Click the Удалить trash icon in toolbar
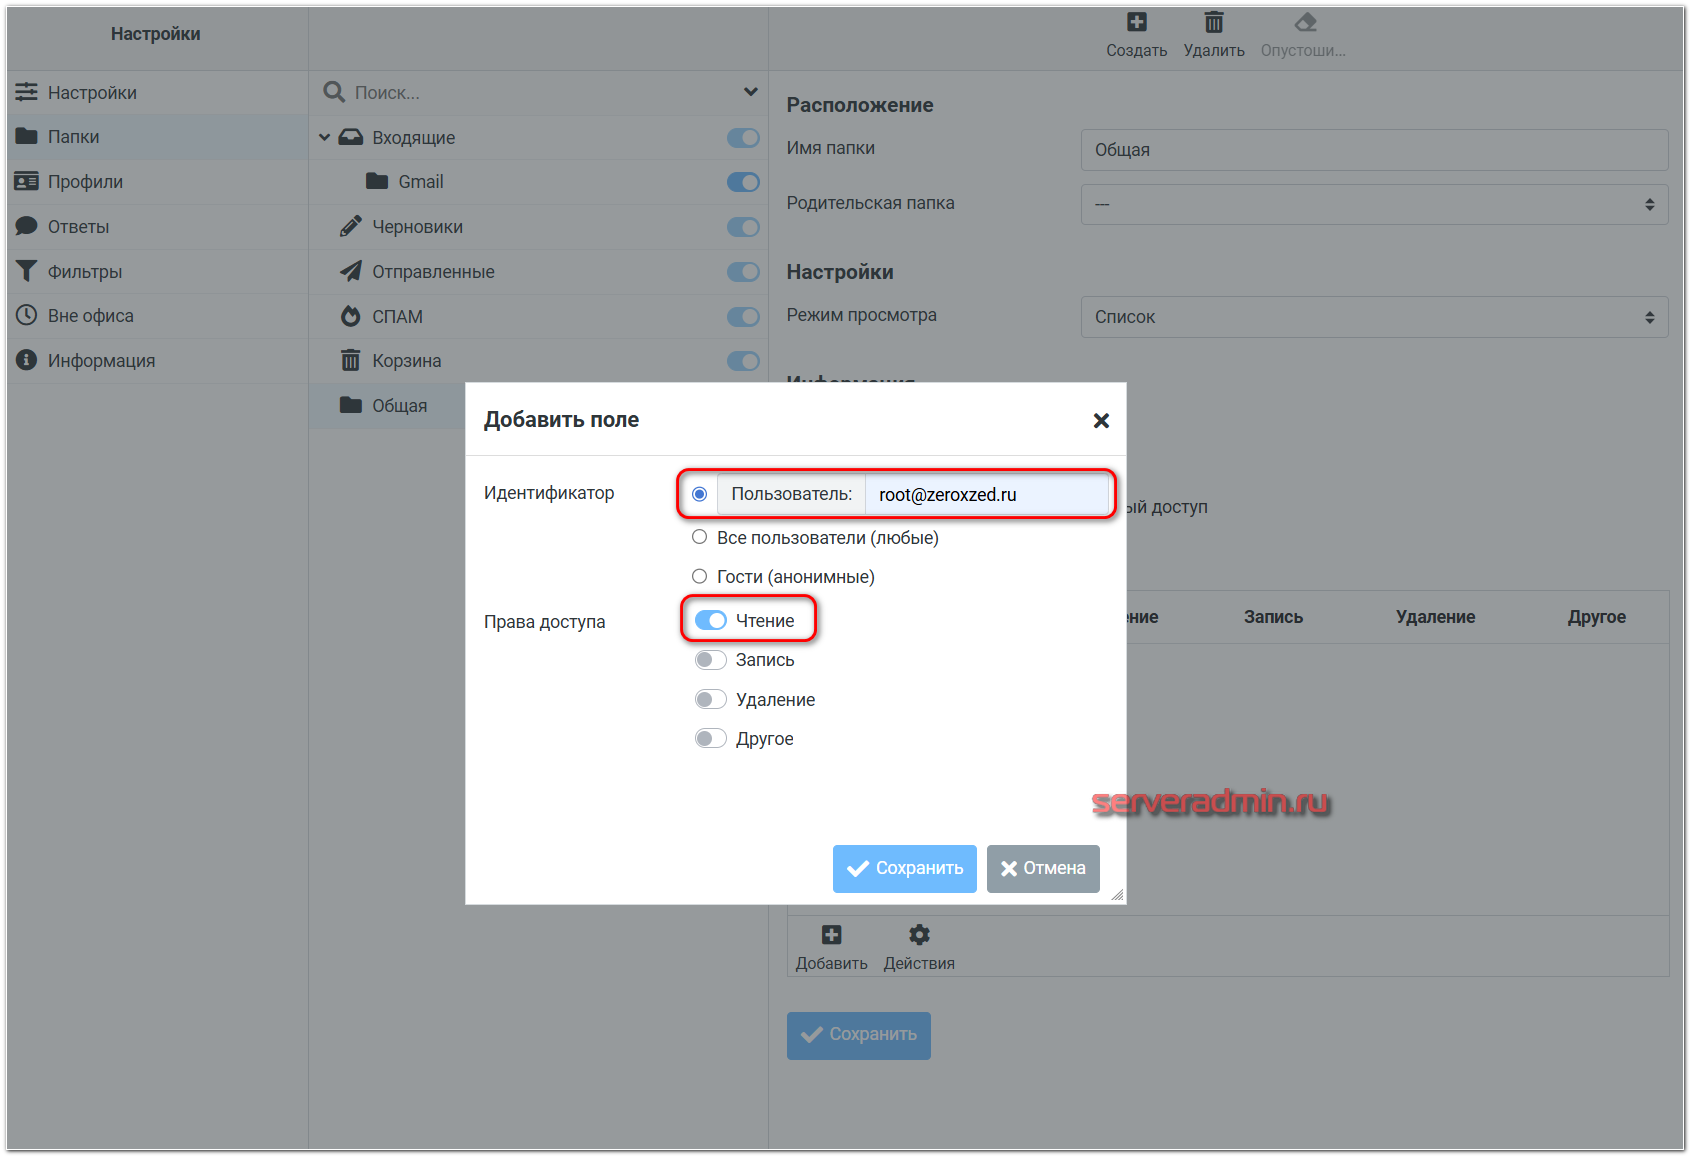1690x1156 pixels. pos(1213,23)
